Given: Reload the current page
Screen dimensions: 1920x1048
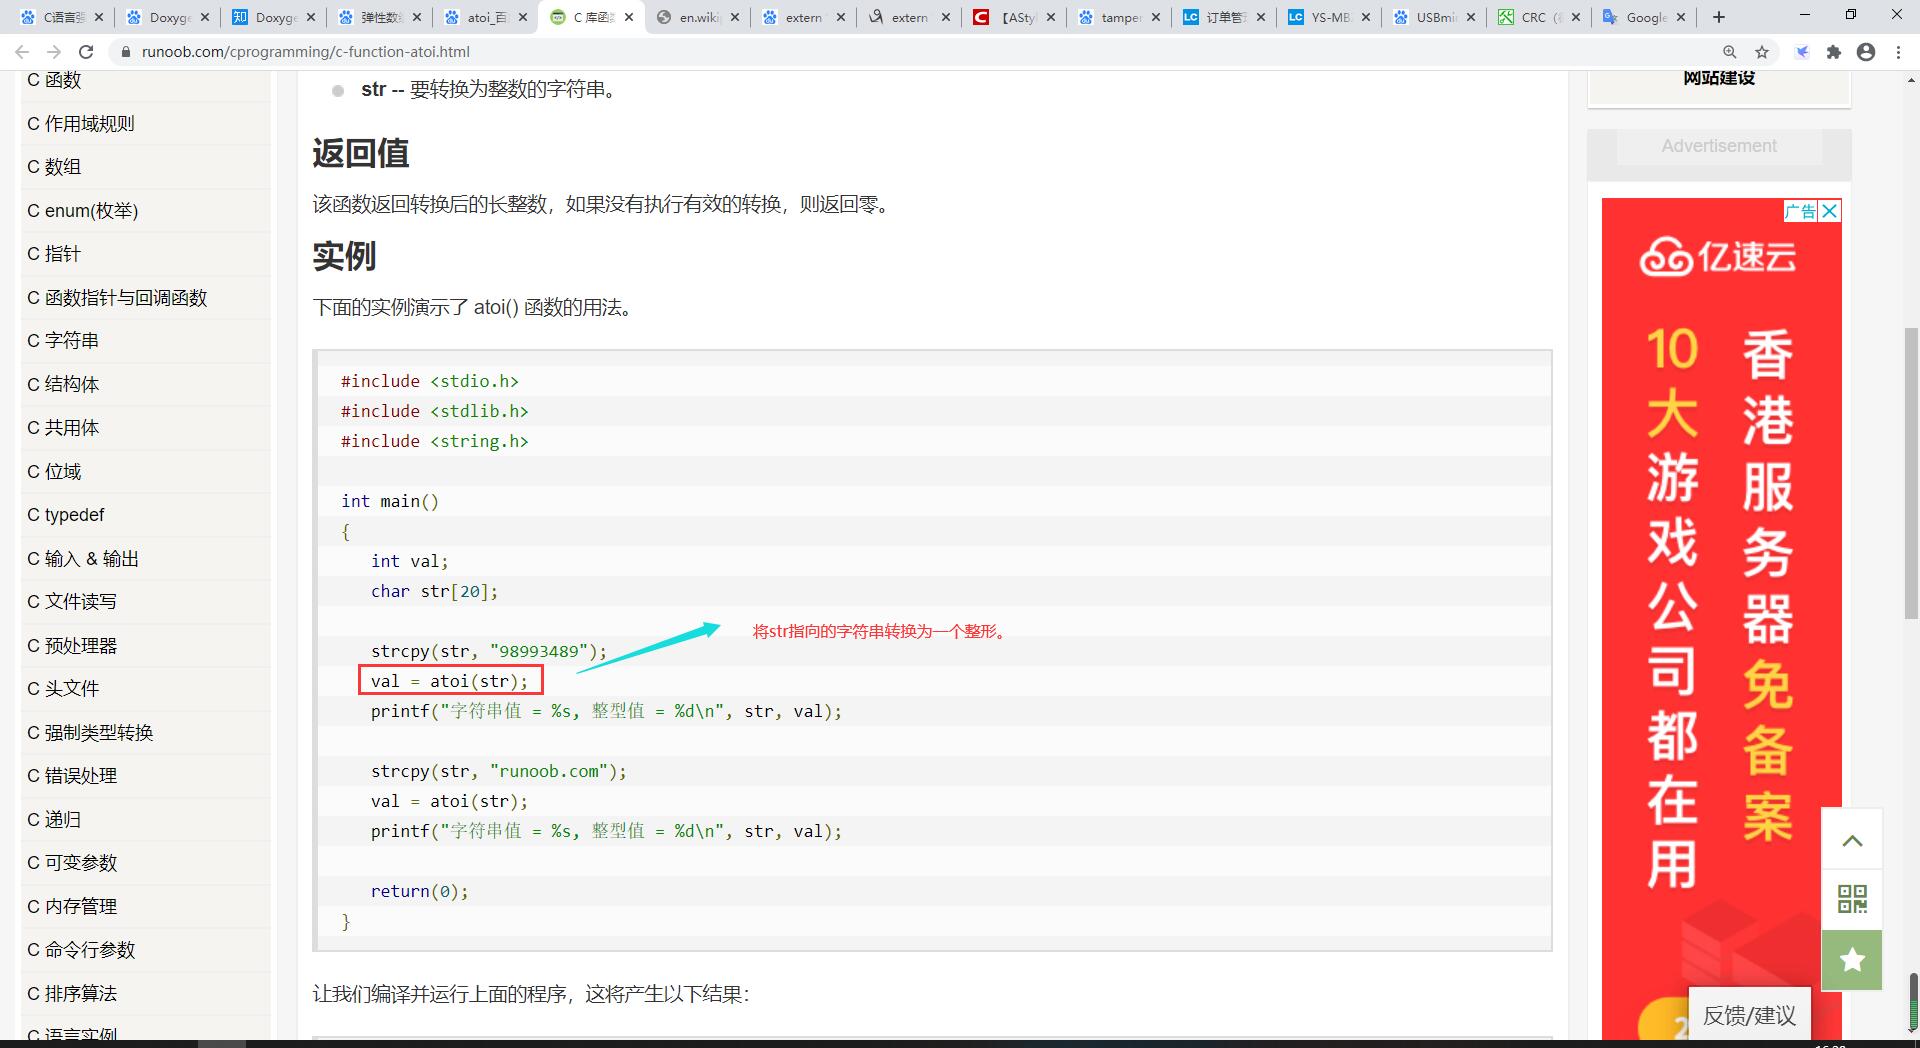Looking at the screenshot, I should pos(86,52).
